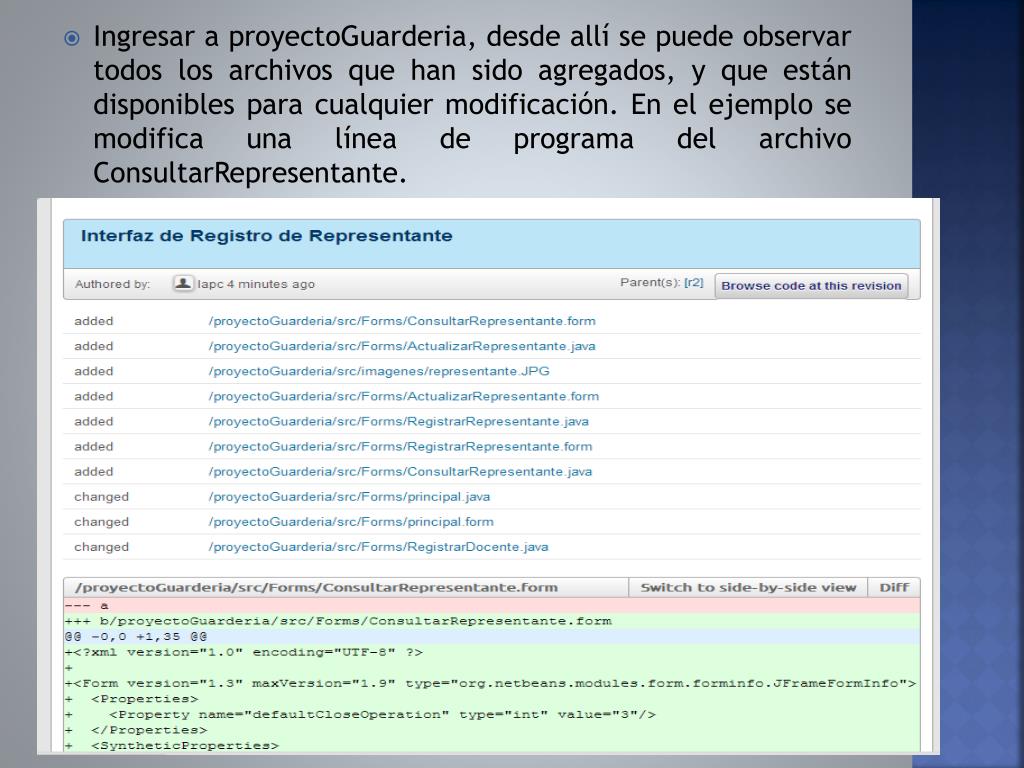The image size is (1024, 768).
Task: Open RegistrarRepresentante.java file link
Action: [x=398, y=421]
